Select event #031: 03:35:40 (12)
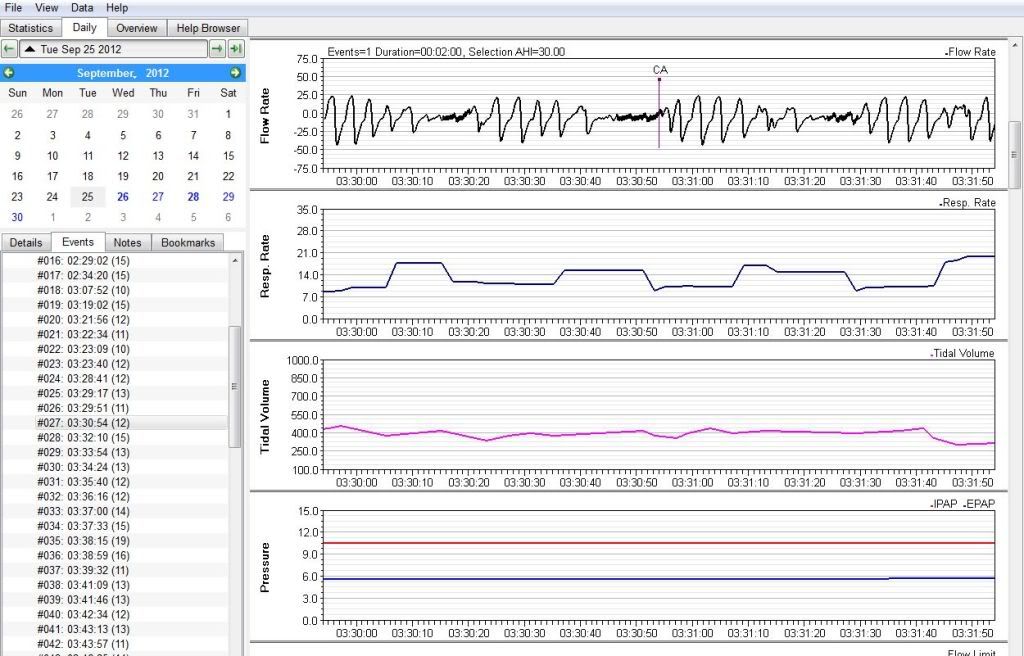 84,482
